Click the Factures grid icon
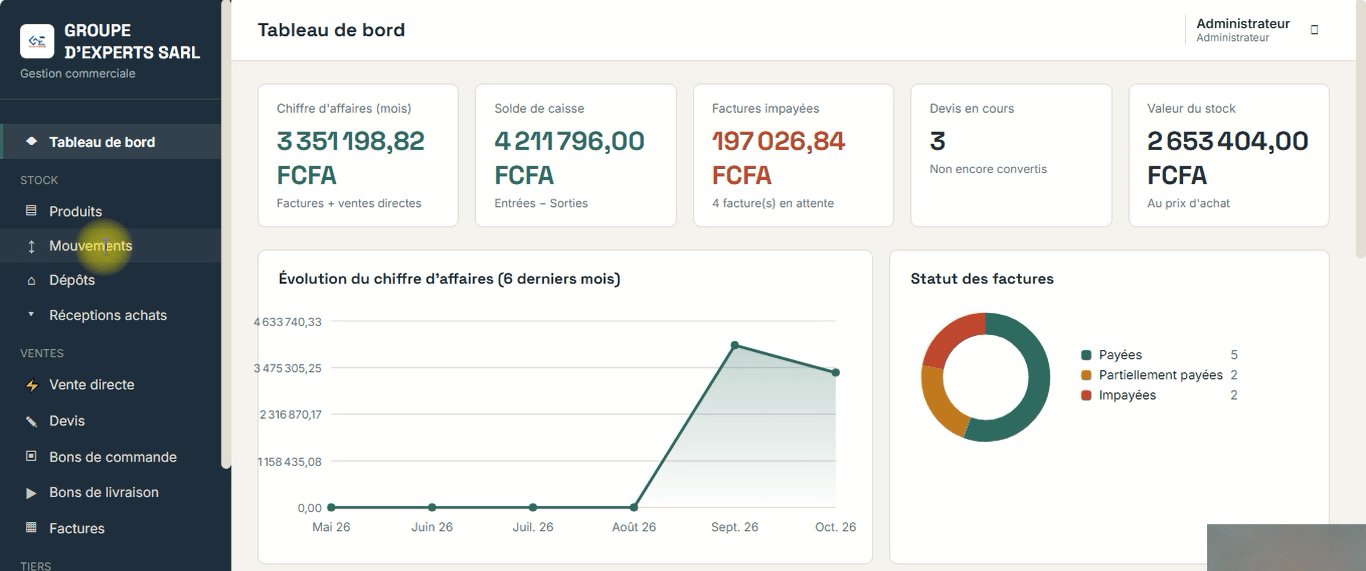The height and width of the screenshot is (571, 1366). pyautogui.click(x=31, y=528)
